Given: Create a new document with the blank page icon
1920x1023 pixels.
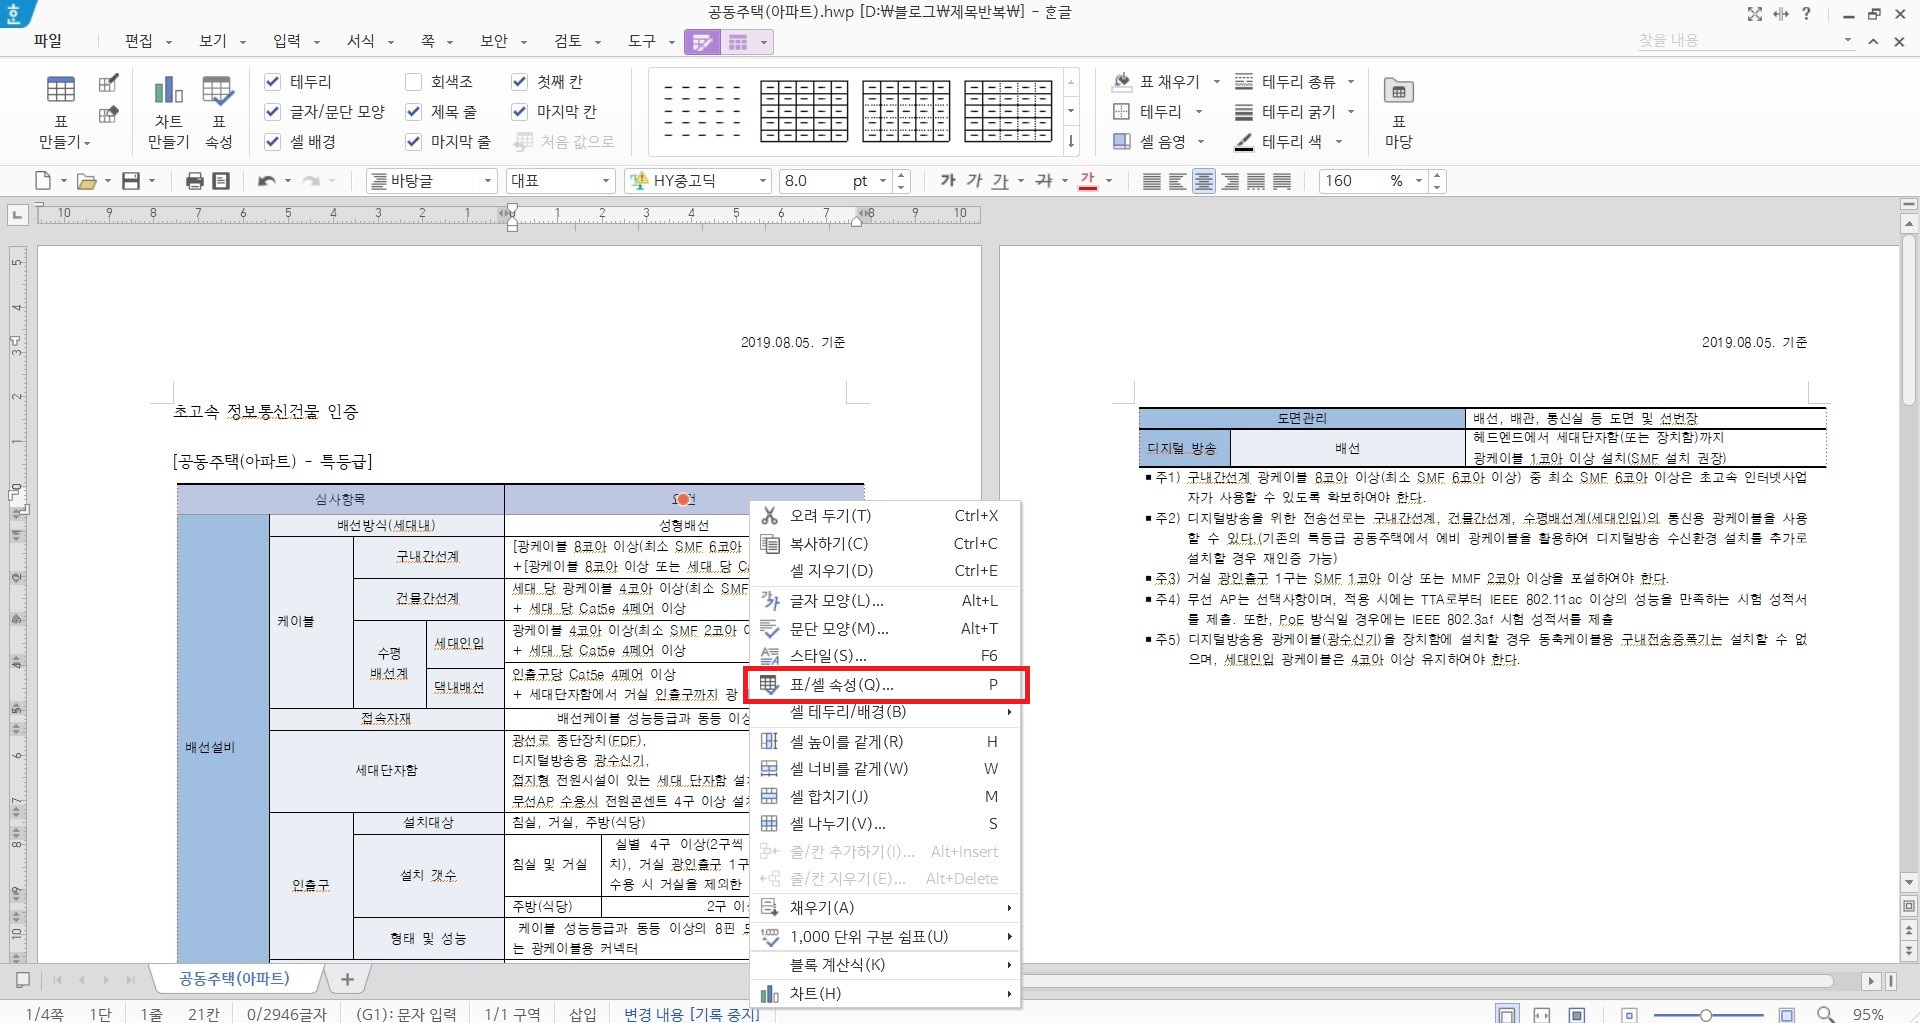Looking at the screenshot, I should click(x=43, y=181).
